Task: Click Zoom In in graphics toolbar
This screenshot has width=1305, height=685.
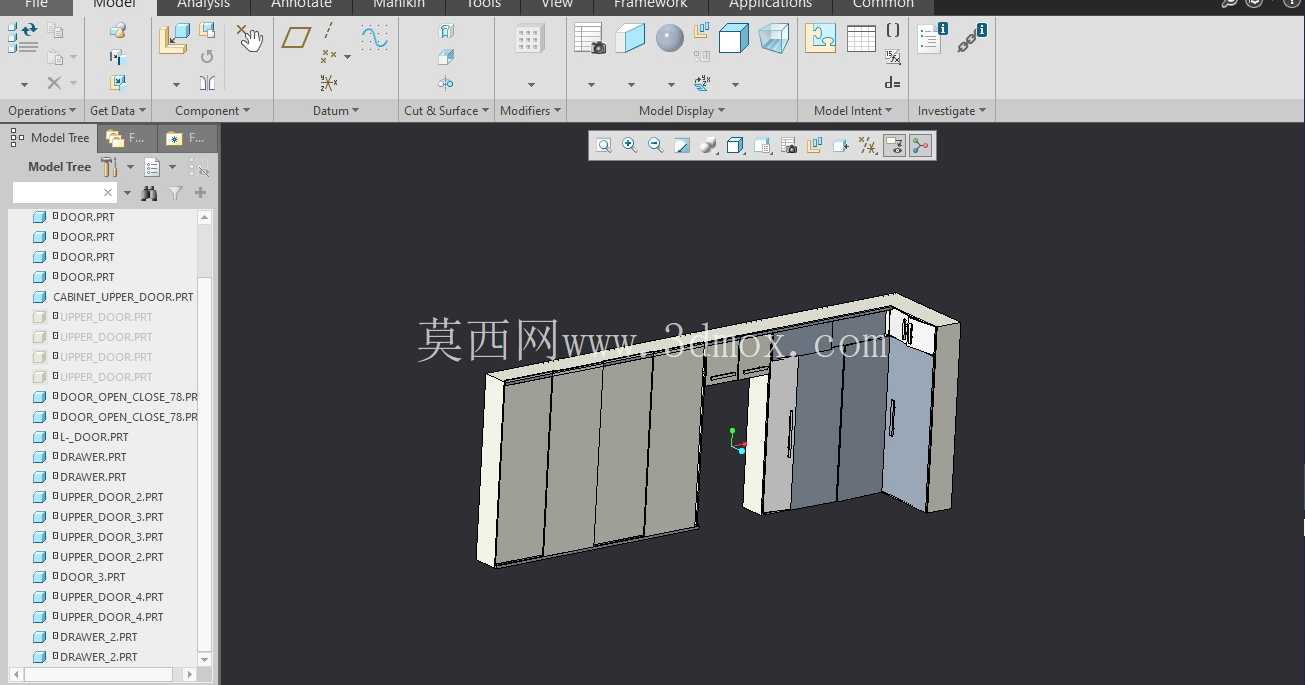Action: 630,146
